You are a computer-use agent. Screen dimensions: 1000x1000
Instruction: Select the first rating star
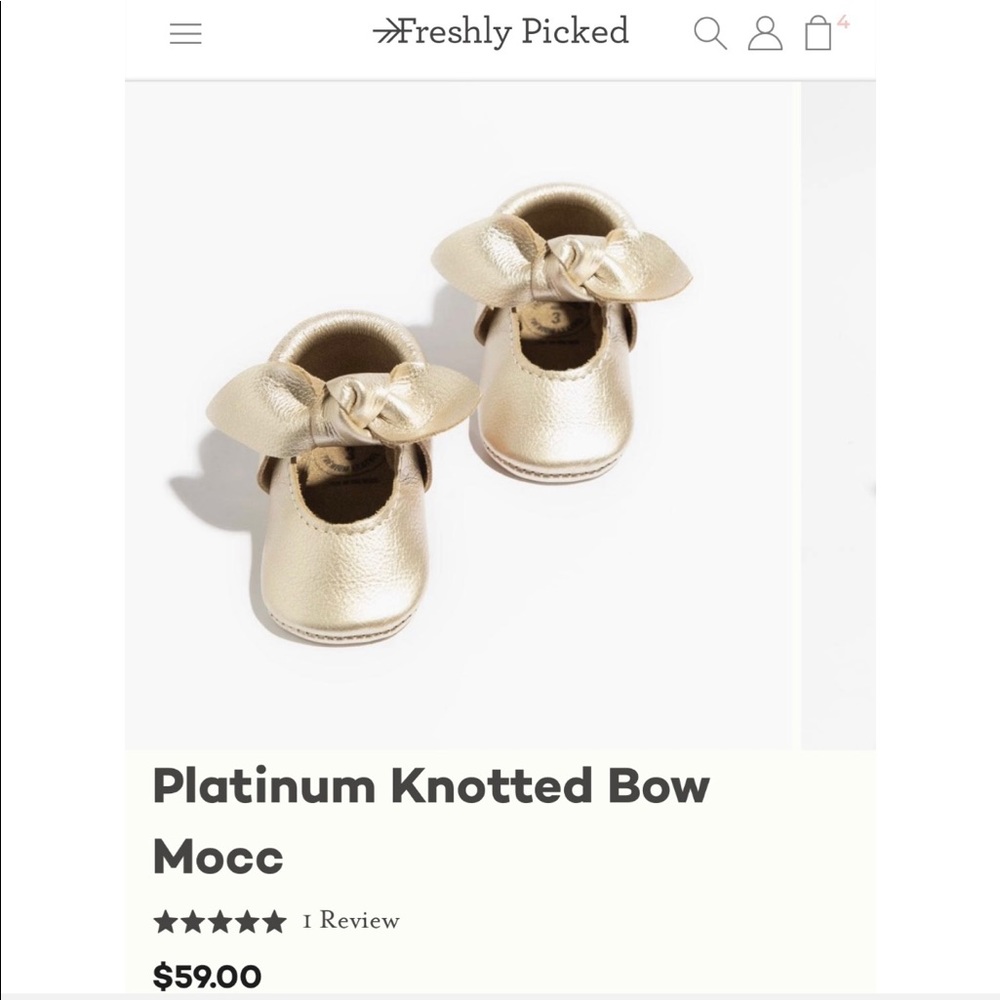[165, 919]
